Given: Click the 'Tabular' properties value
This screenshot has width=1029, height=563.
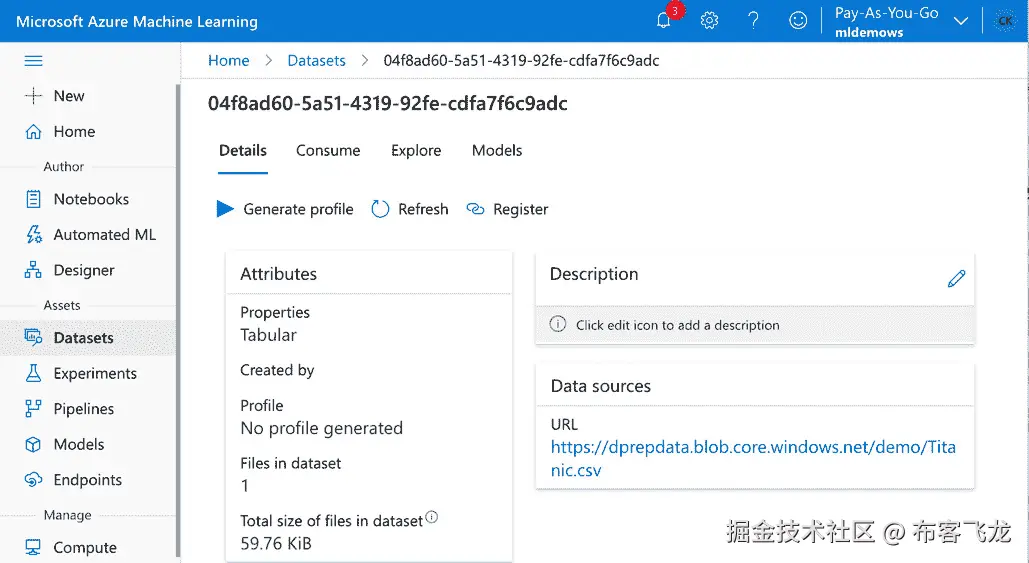Looking at the screenshot, I should point(268,335).
